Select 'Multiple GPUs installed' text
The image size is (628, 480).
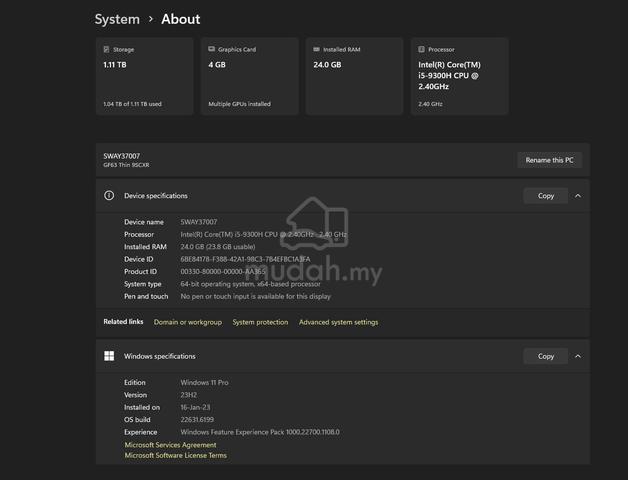pos(240,104)
